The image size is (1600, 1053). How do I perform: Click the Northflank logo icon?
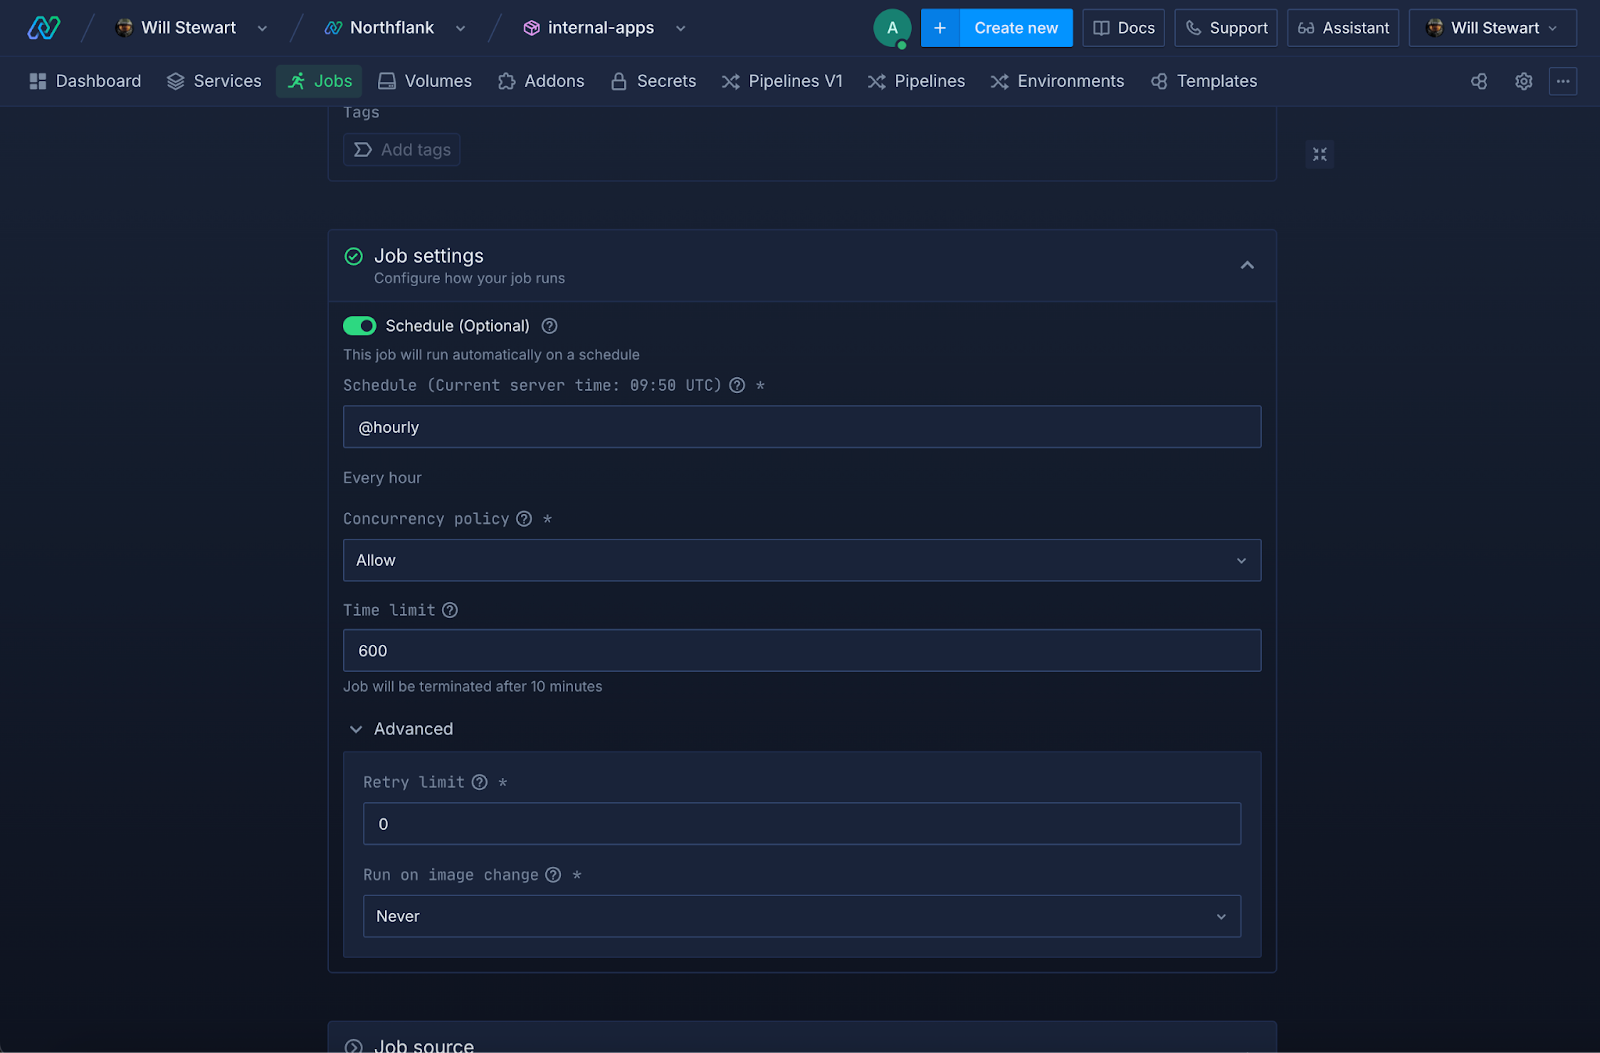point(43,28)
